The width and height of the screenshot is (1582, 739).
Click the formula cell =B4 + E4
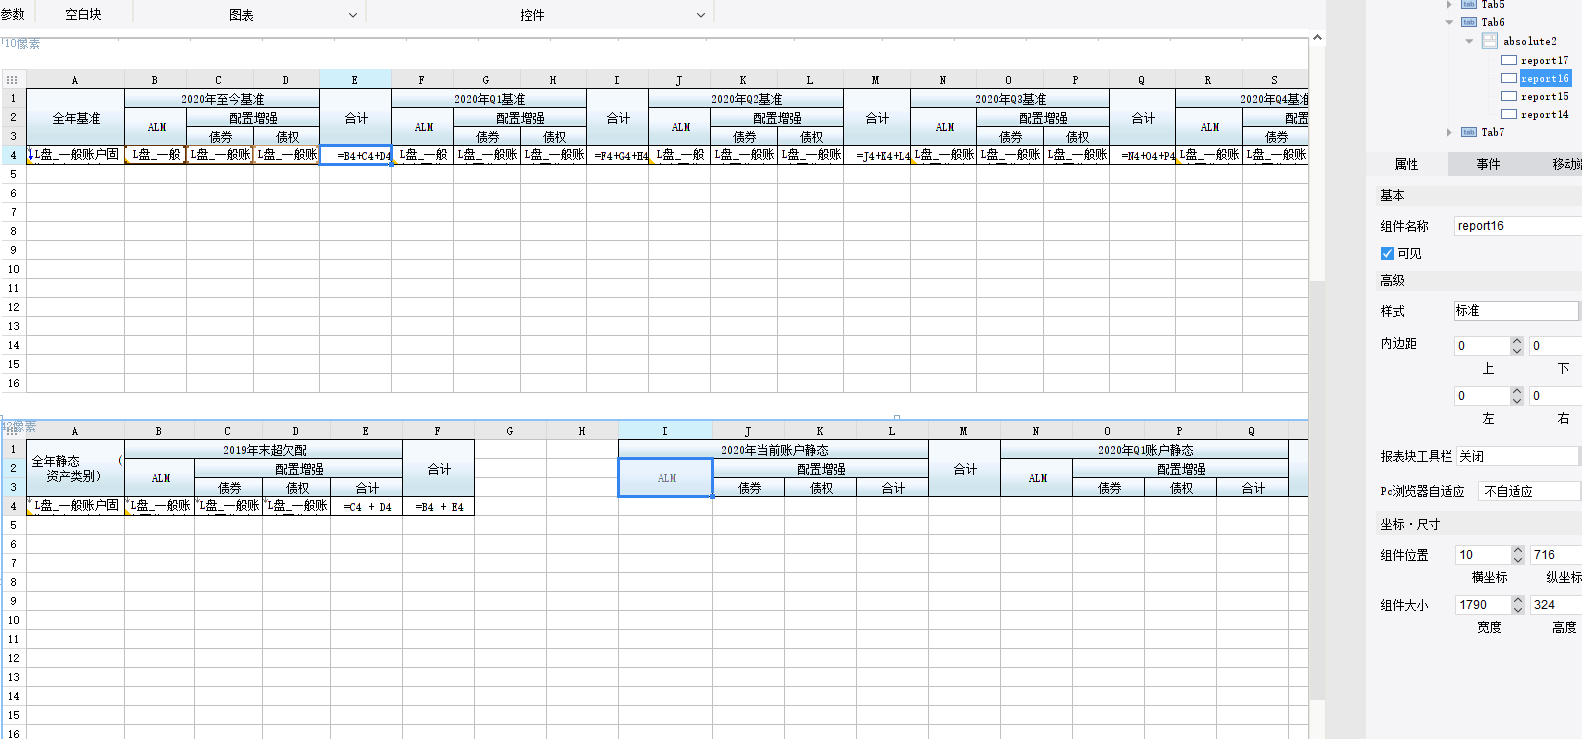[x=439, y=506]
